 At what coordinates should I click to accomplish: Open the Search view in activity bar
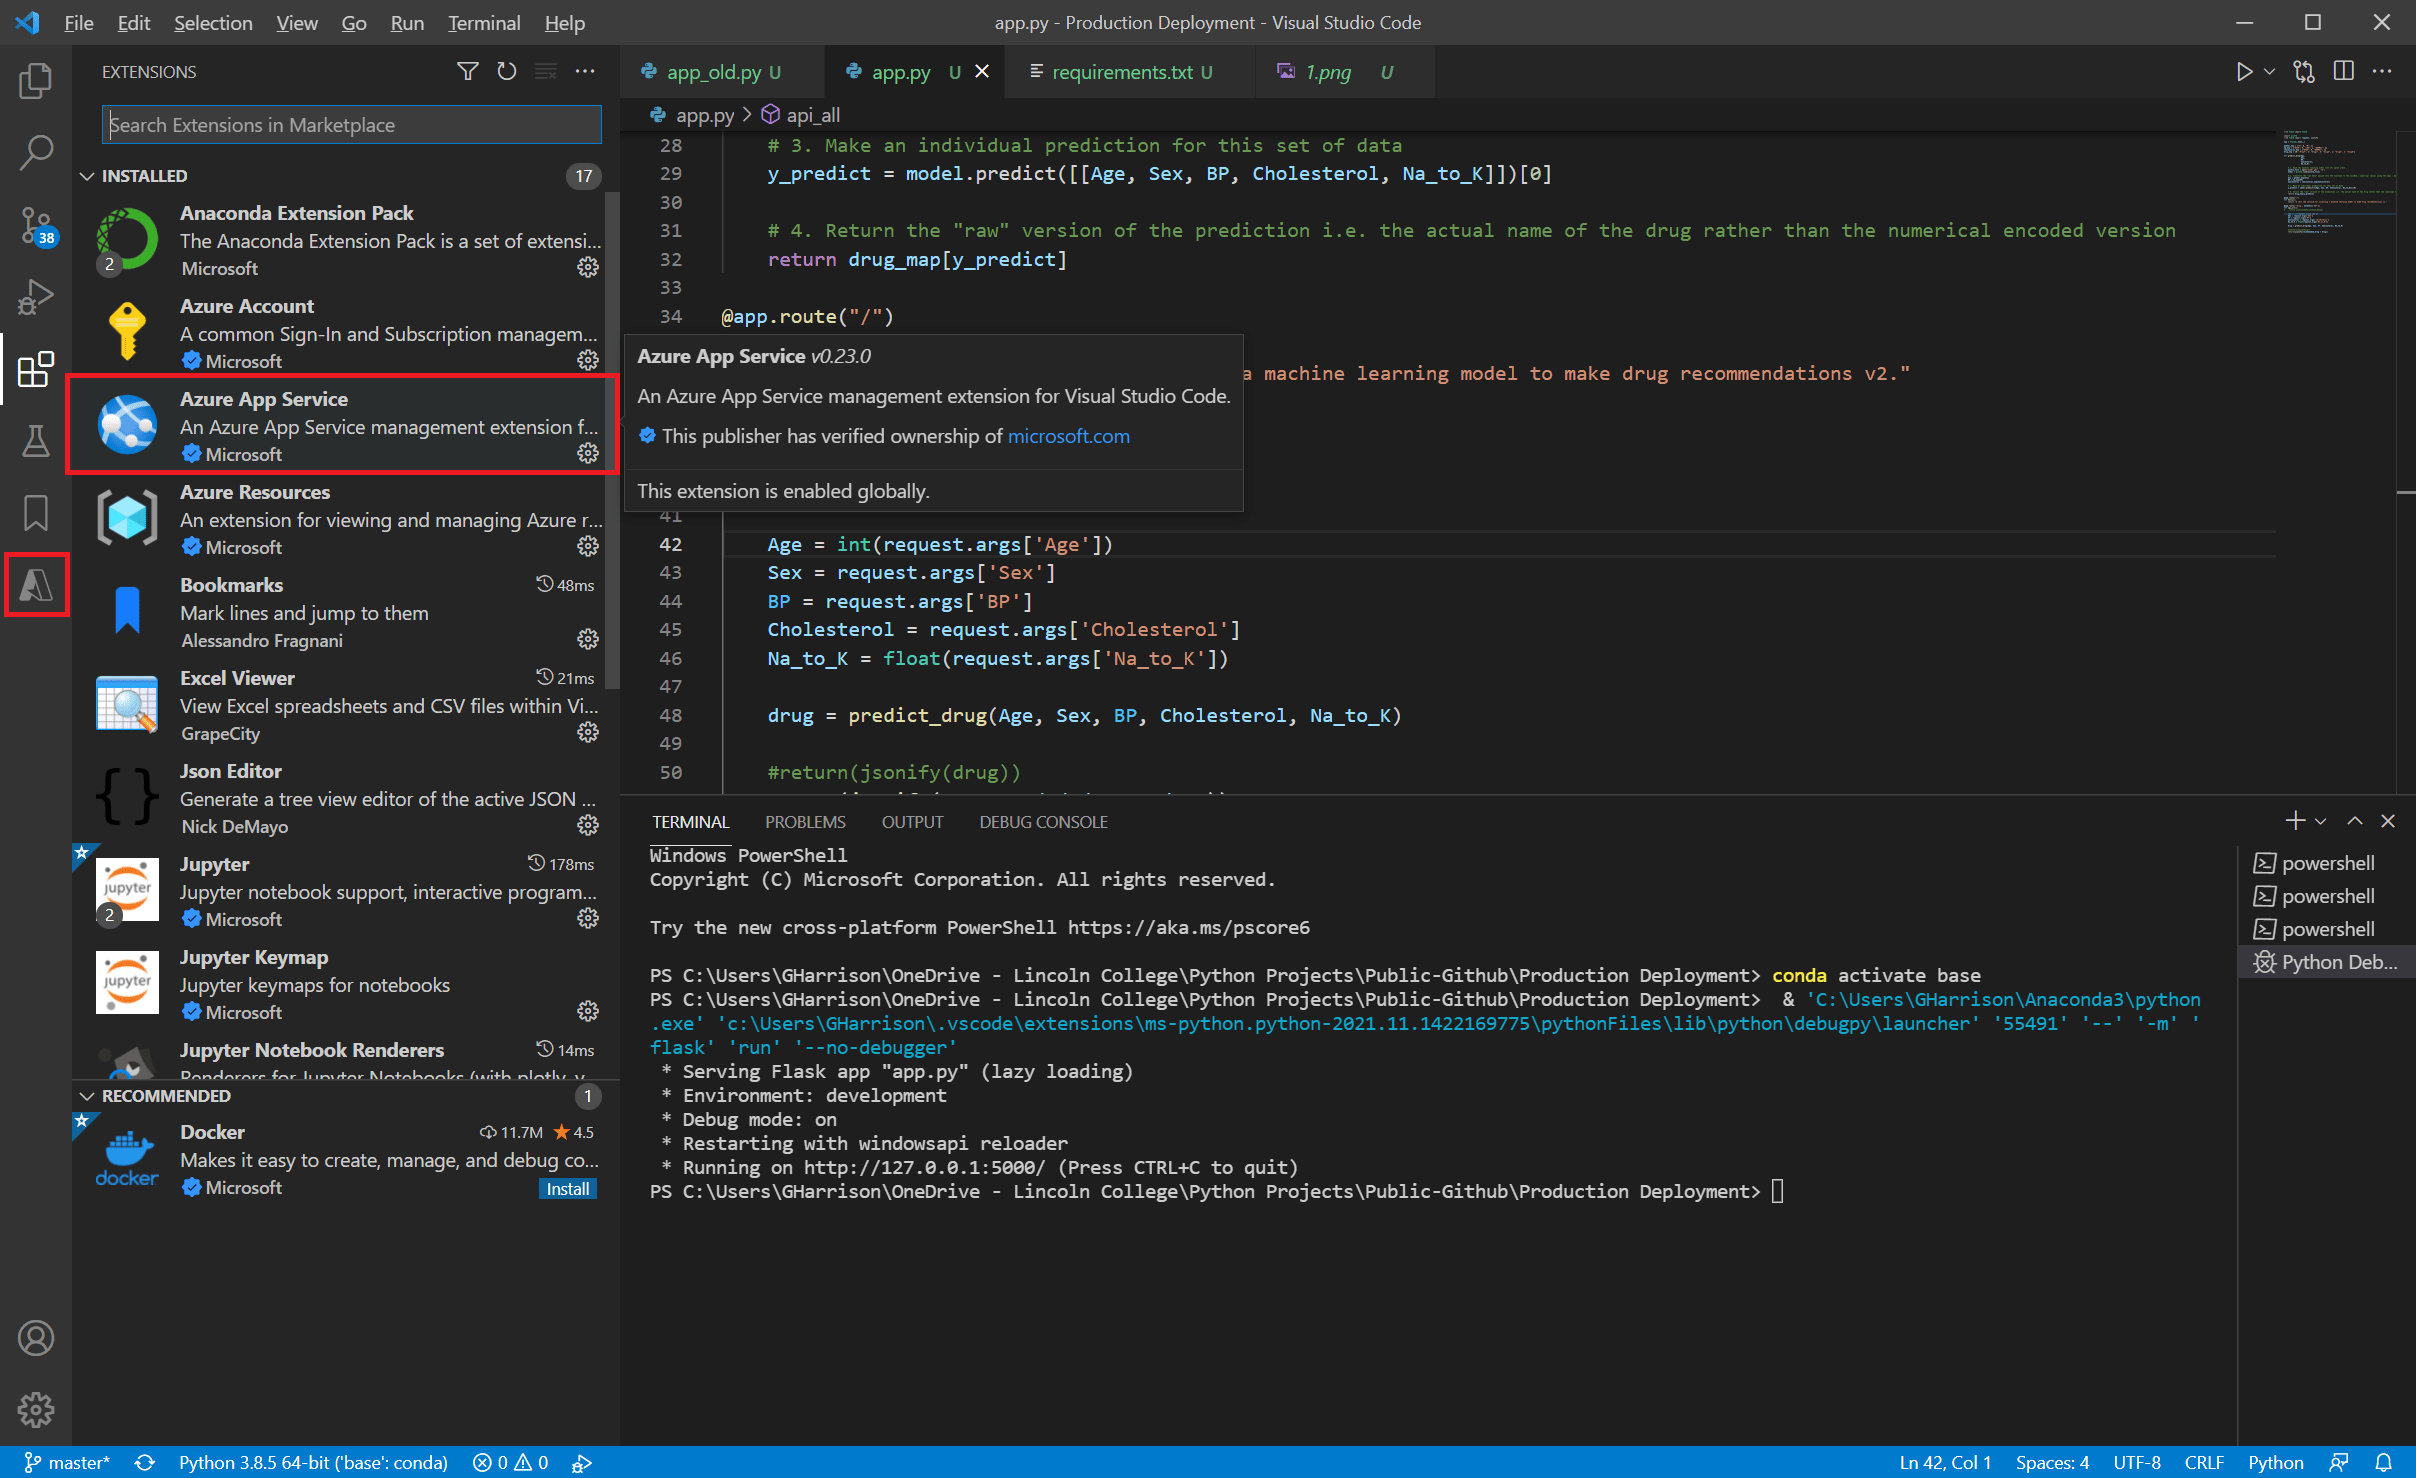36,153
